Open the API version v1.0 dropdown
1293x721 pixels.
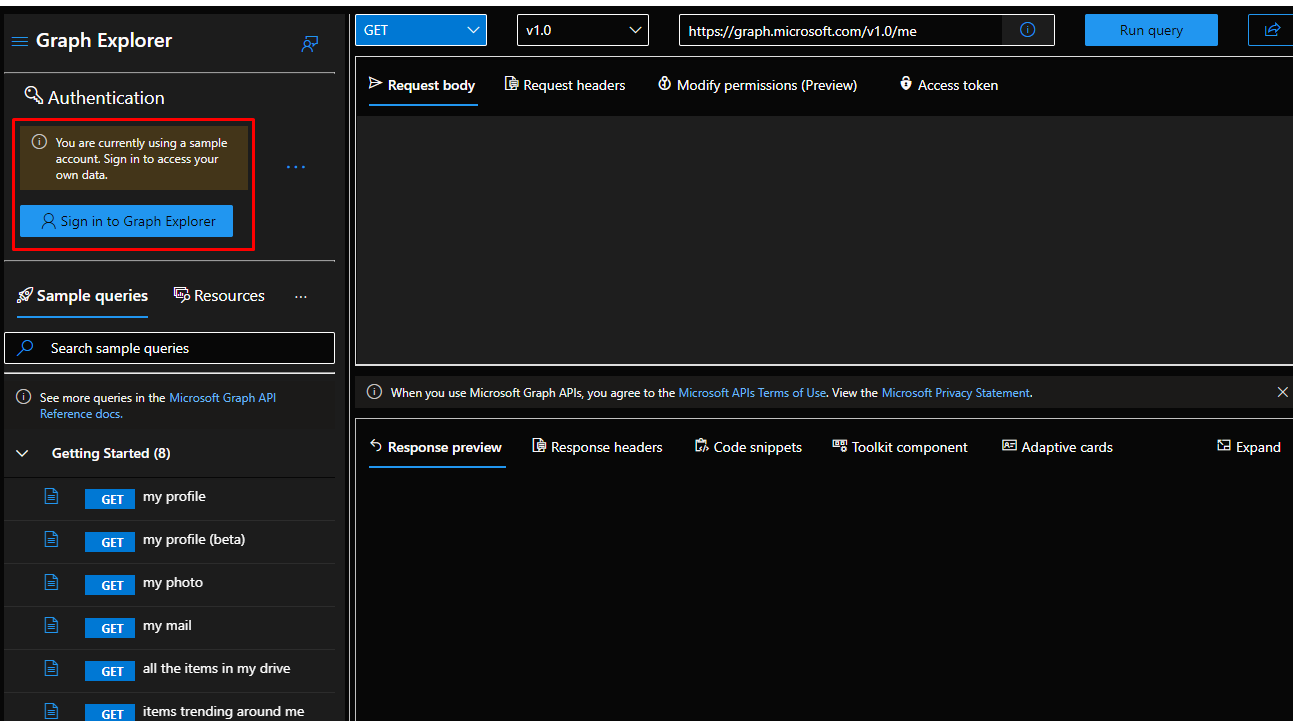pyautogui.click(x=582, y=30)
